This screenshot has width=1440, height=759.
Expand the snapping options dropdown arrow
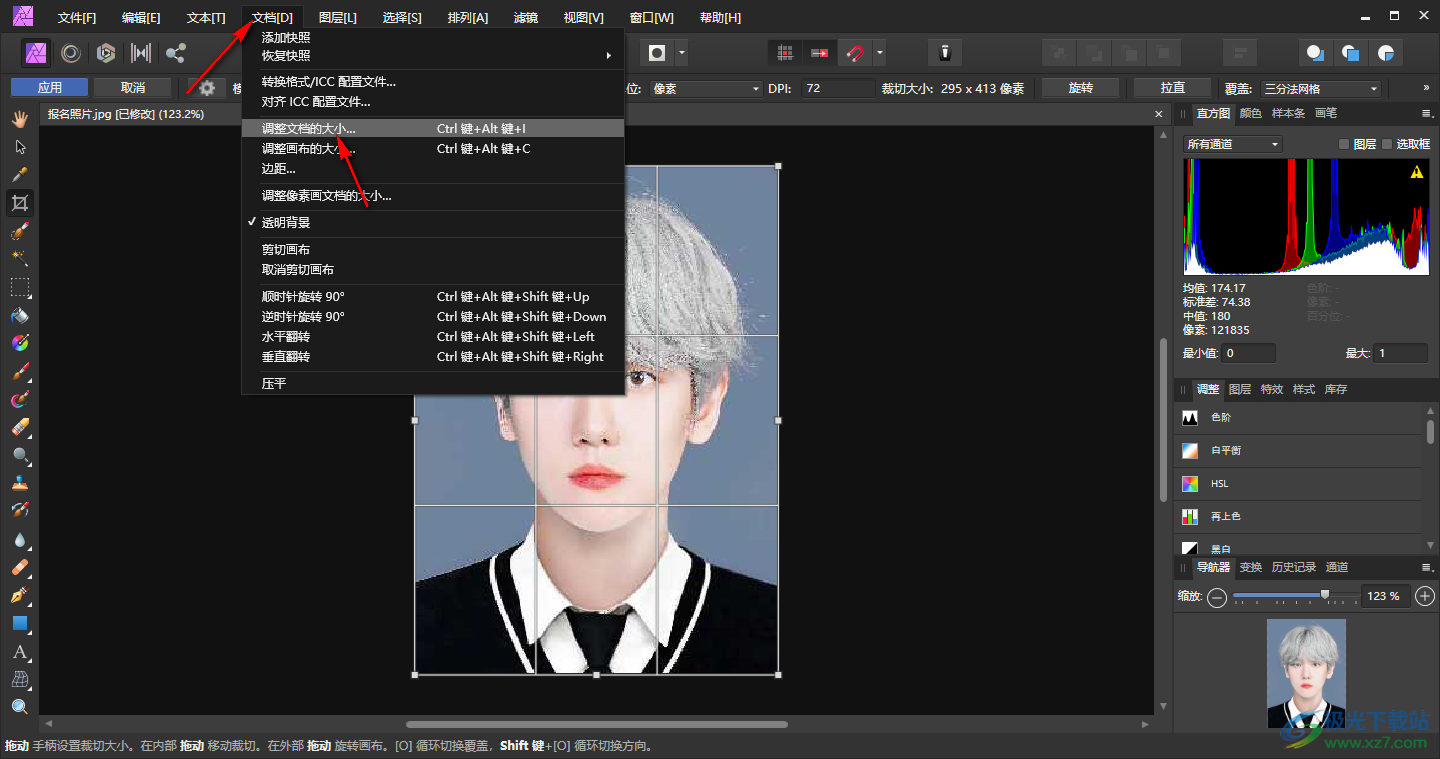[879, 53]
